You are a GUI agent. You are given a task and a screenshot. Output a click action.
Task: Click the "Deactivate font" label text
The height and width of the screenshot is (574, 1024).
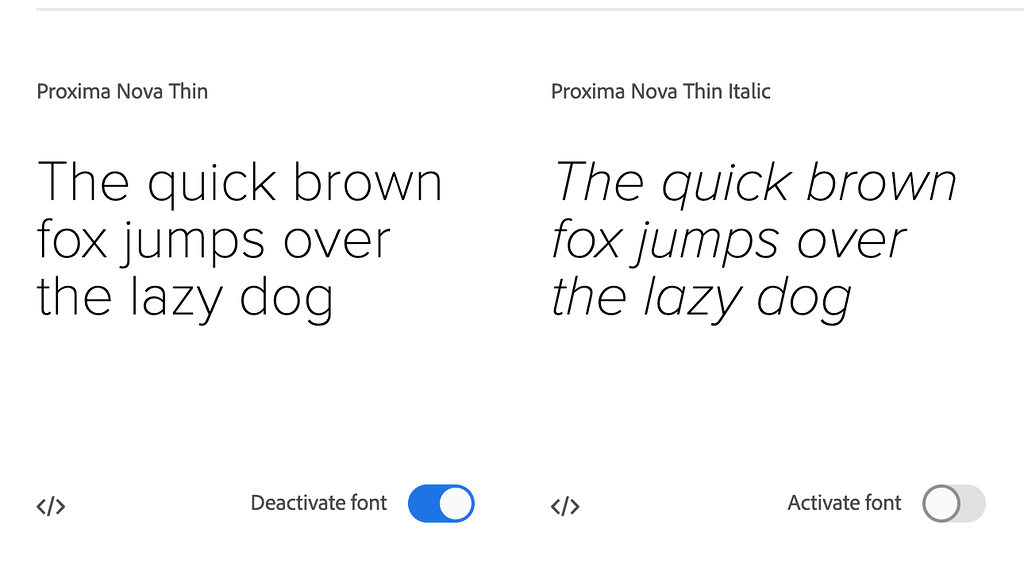[318, 503]
